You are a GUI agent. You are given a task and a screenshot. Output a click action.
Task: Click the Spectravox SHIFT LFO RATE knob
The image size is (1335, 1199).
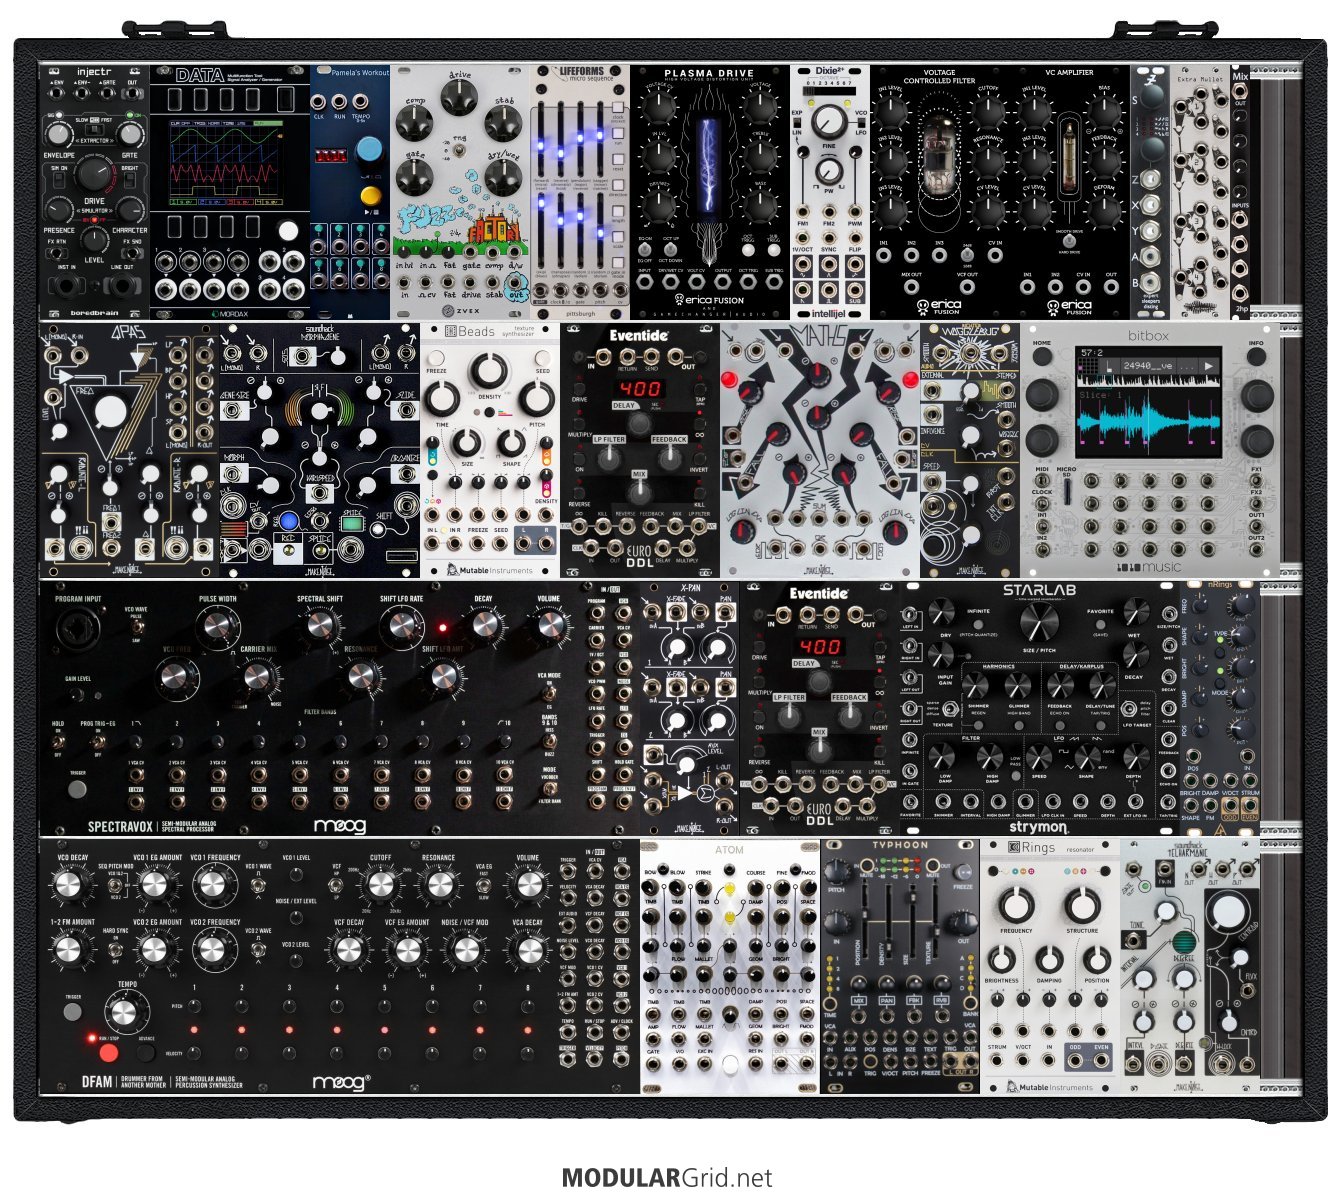[402, 626]
